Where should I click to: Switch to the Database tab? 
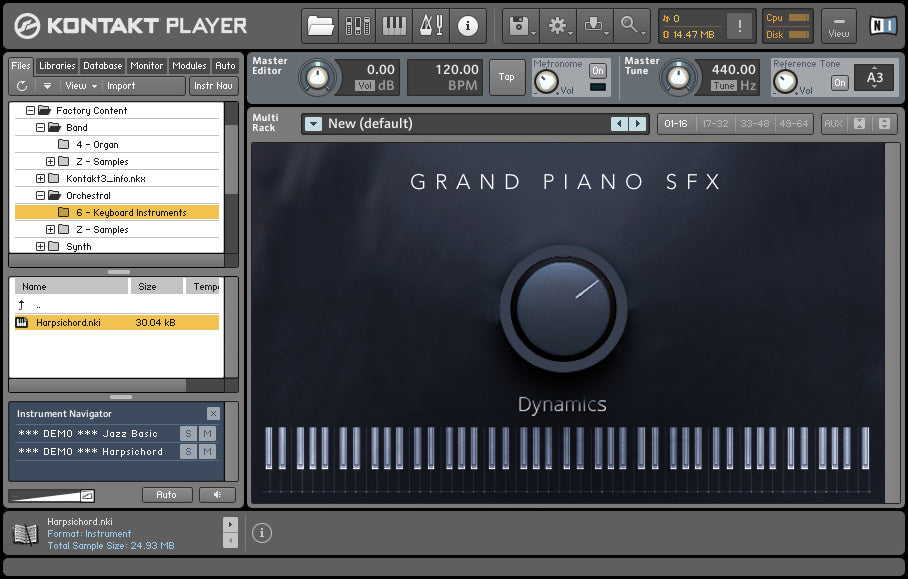tap(102, 66)
